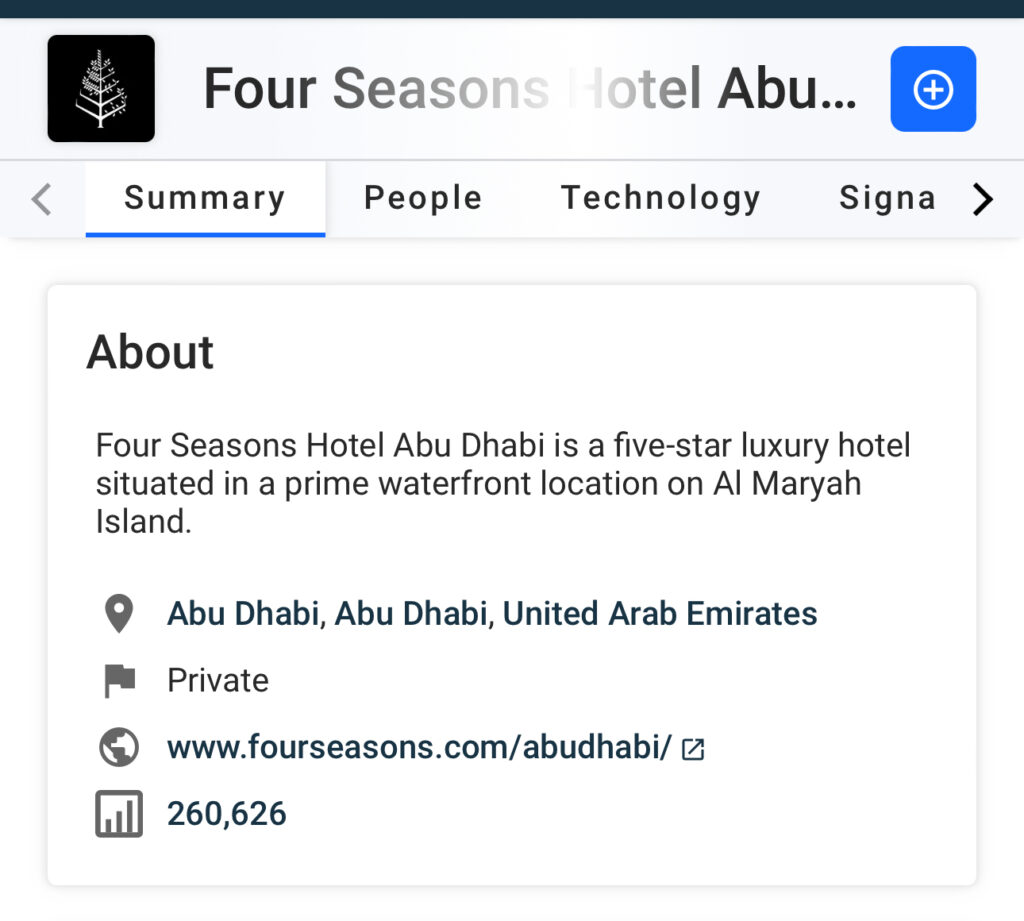Click the Private company status text
The height and width of the screenshot is (921, 1024).
(x=218, y=681)
